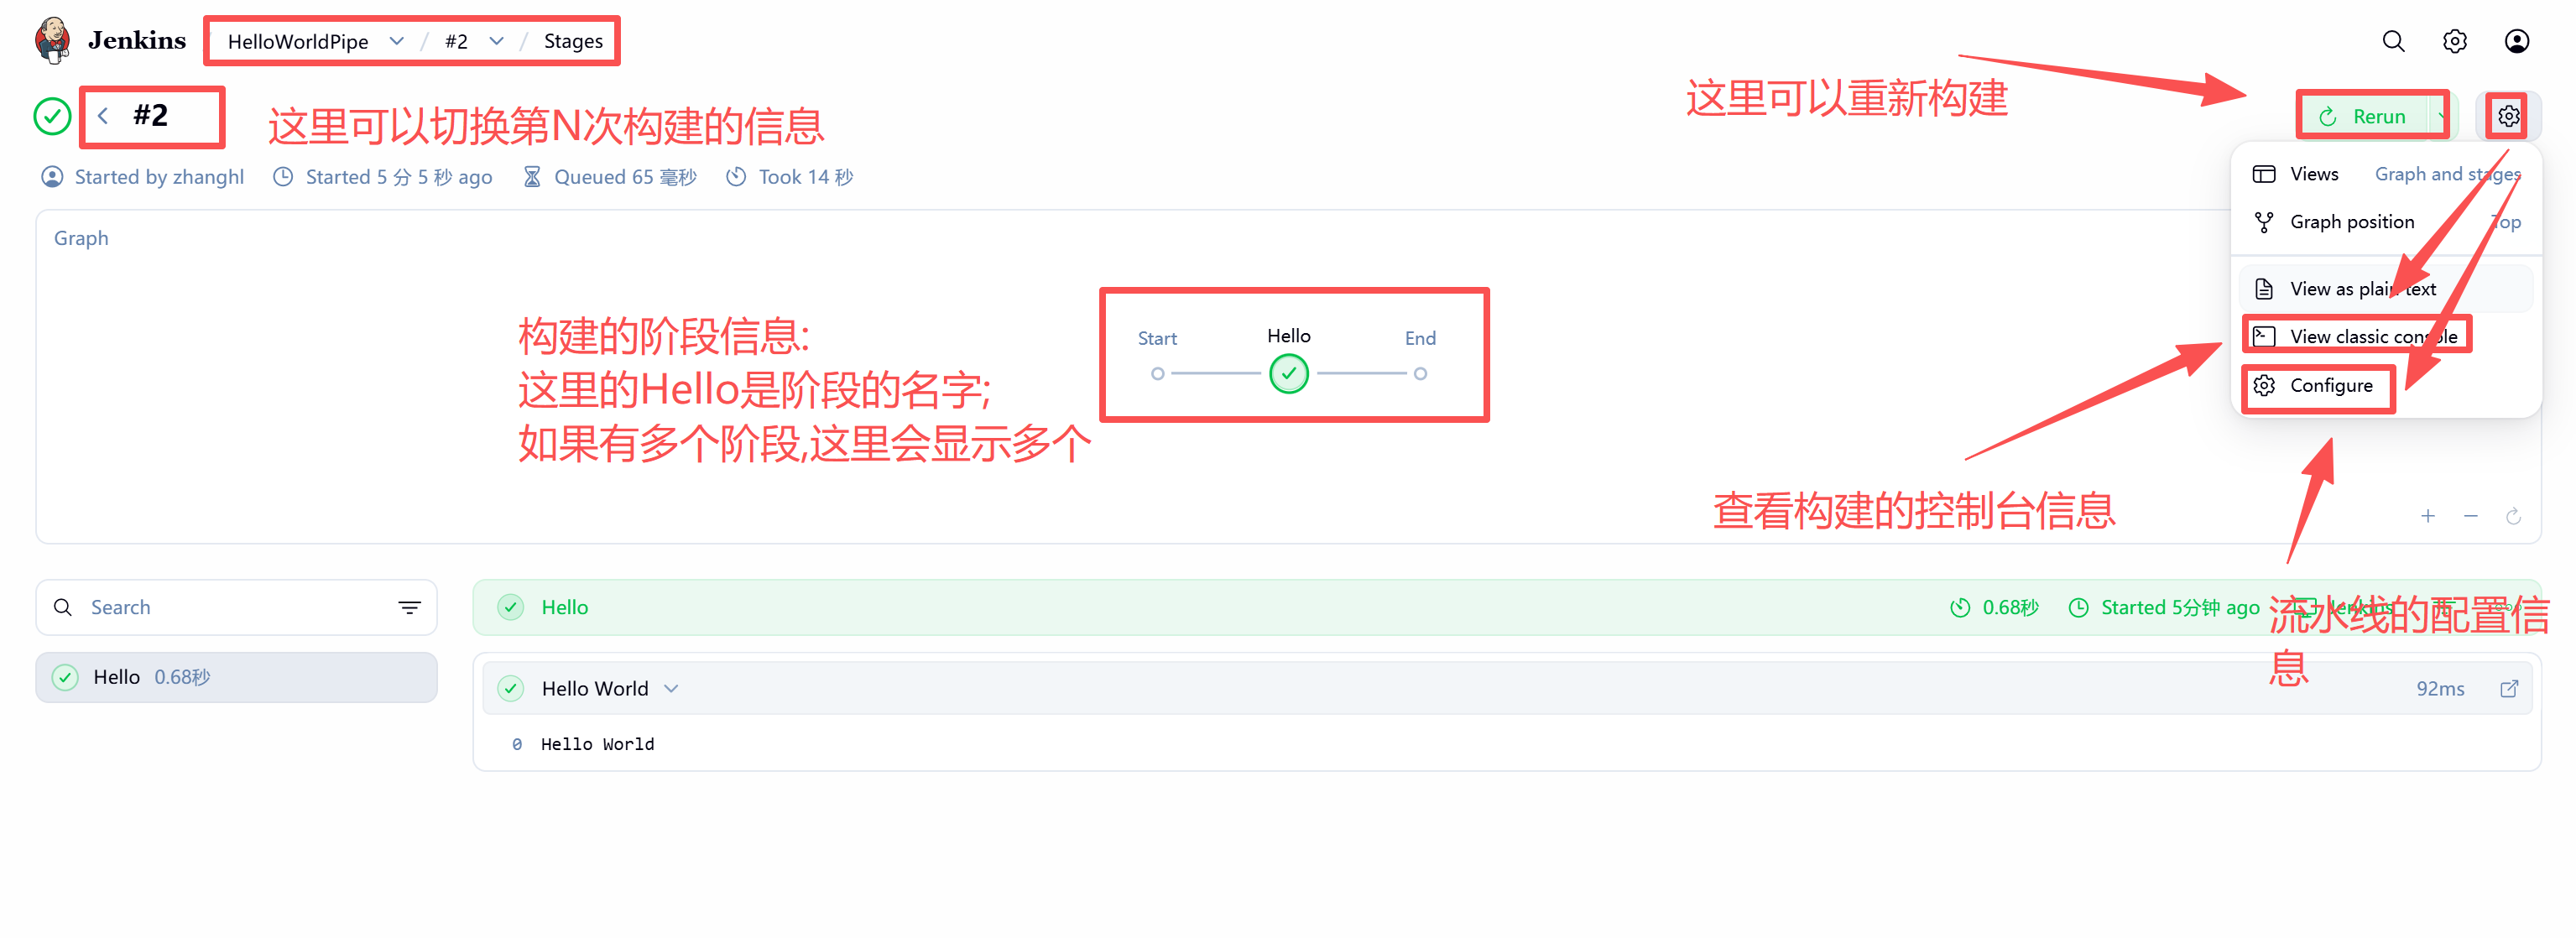Go to previous build with back chevron
The width and height of the screenshot is (2576, 938).
pos(102,116)
